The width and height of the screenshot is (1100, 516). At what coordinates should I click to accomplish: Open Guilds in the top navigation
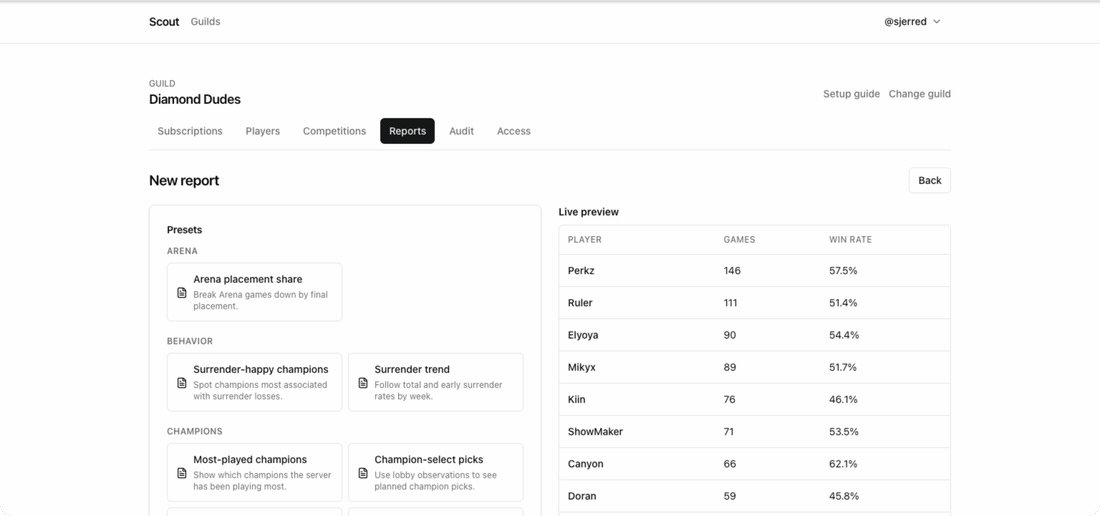tap(206, 22)
